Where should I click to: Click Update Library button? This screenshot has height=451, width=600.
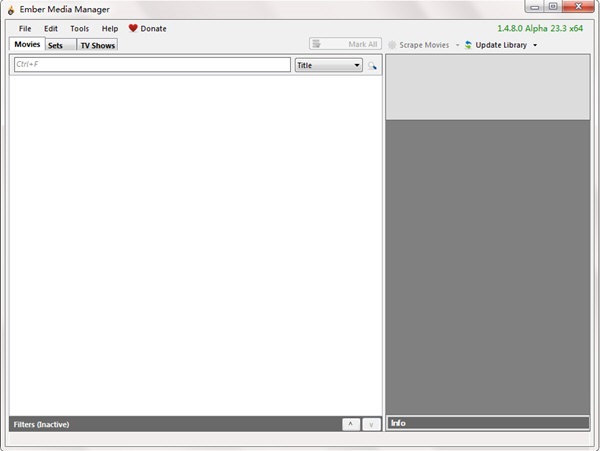click(496, 45)
